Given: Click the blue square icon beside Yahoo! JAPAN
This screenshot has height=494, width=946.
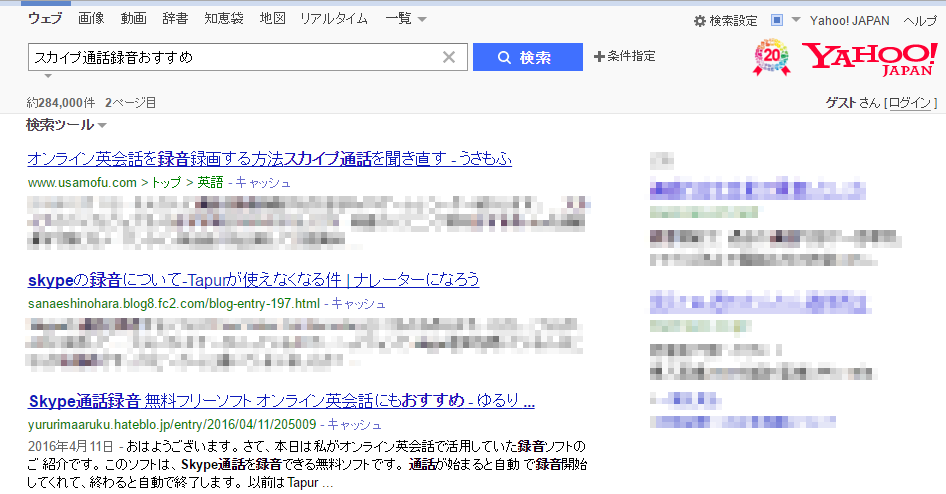Looking at the screenshot, I should (x=777, y=21).
